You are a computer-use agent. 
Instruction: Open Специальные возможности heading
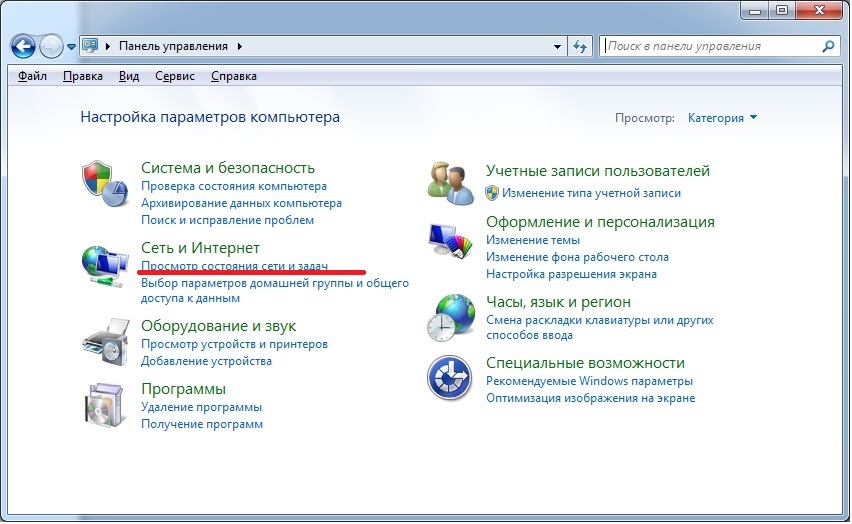585,363
